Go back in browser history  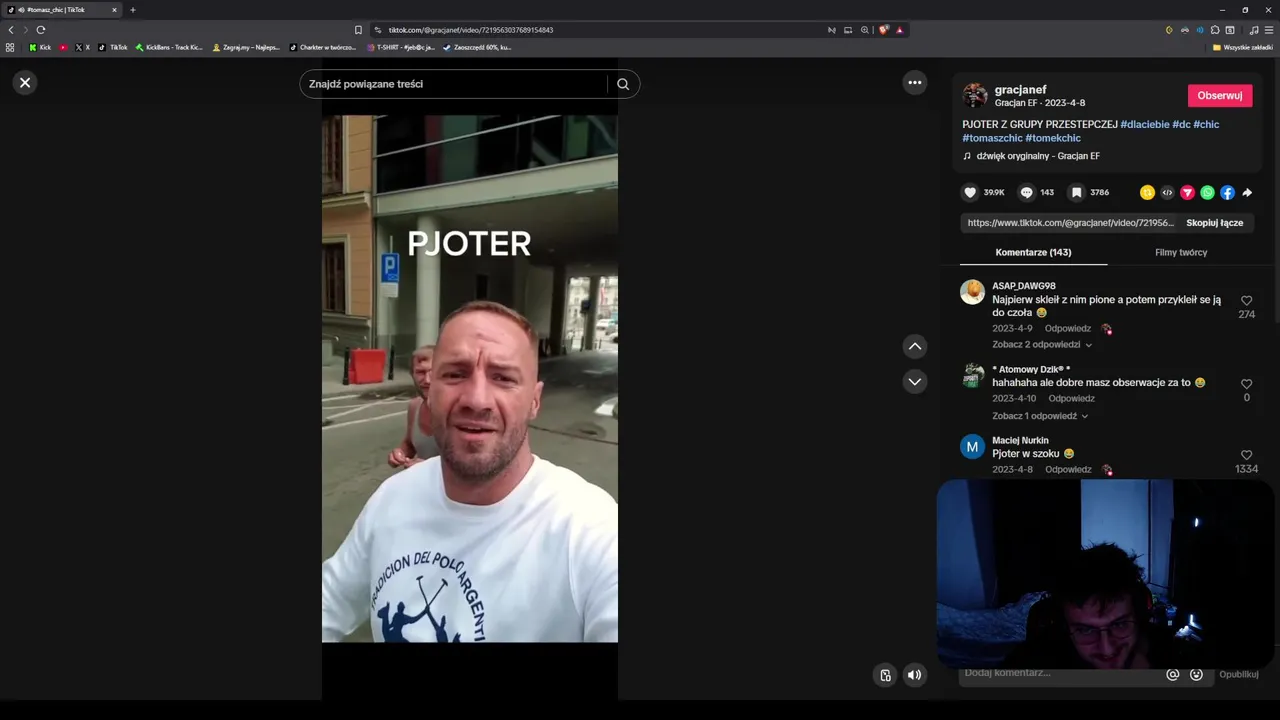[11, 30]
